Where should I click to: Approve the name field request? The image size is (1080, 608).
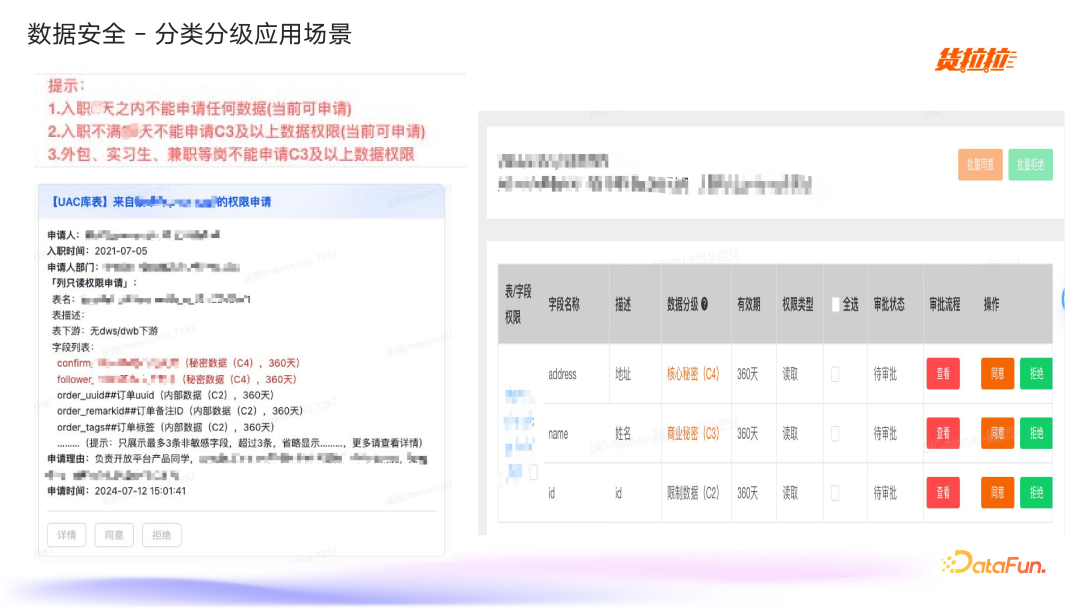point(997,433)
